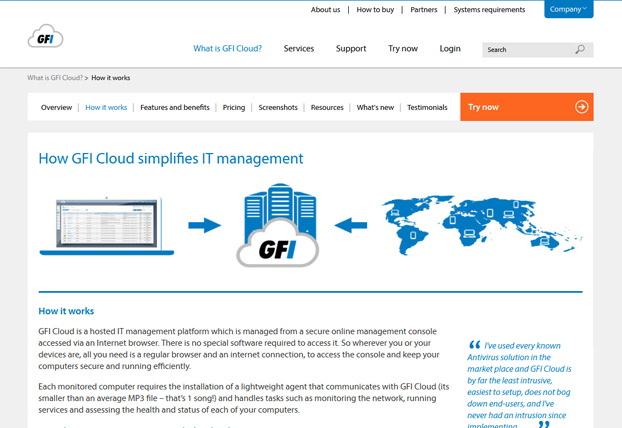The image size is (622, 428).
Task: Open the How to buy link
Action: click(375, 10)
